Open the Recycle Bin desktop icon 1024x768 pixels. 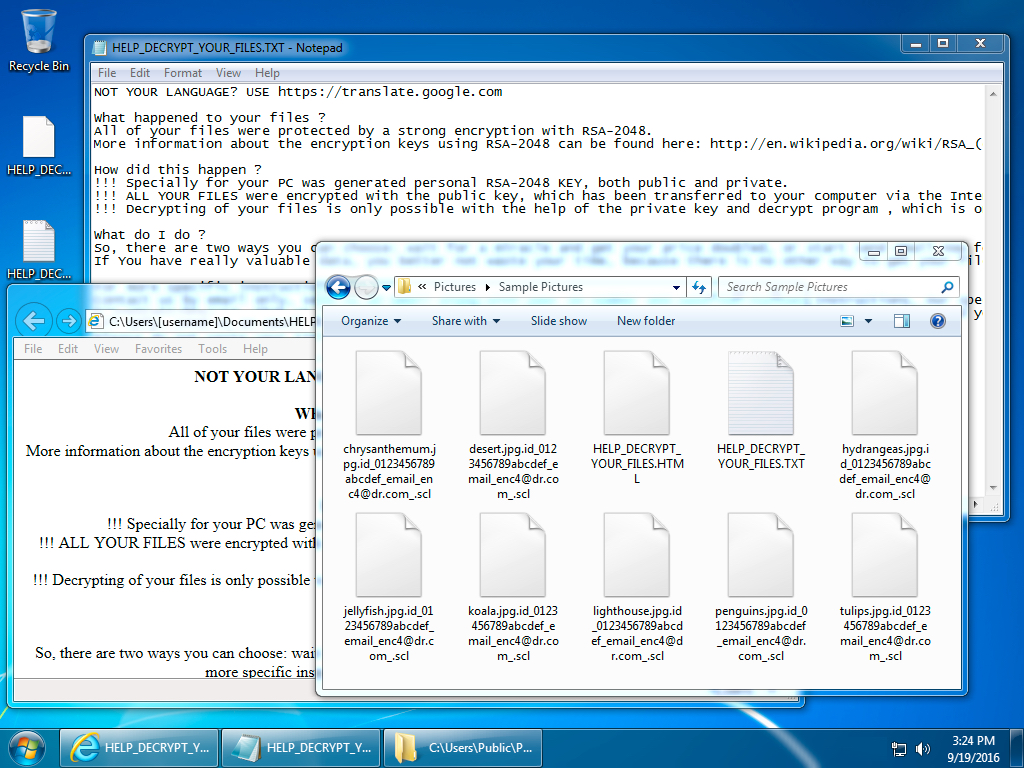coord(39,40)
